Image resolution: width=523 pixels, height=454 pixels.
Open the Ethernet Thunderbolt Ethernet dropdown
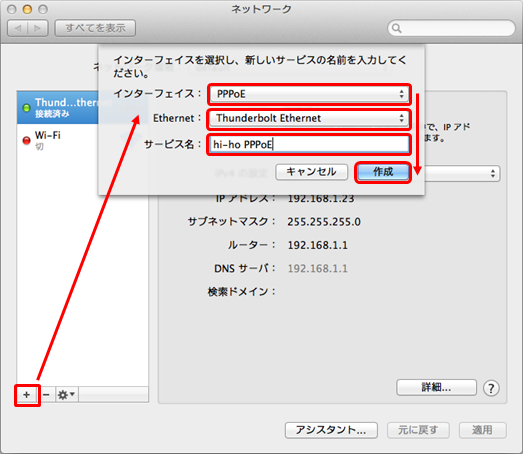tap(309, 118)
